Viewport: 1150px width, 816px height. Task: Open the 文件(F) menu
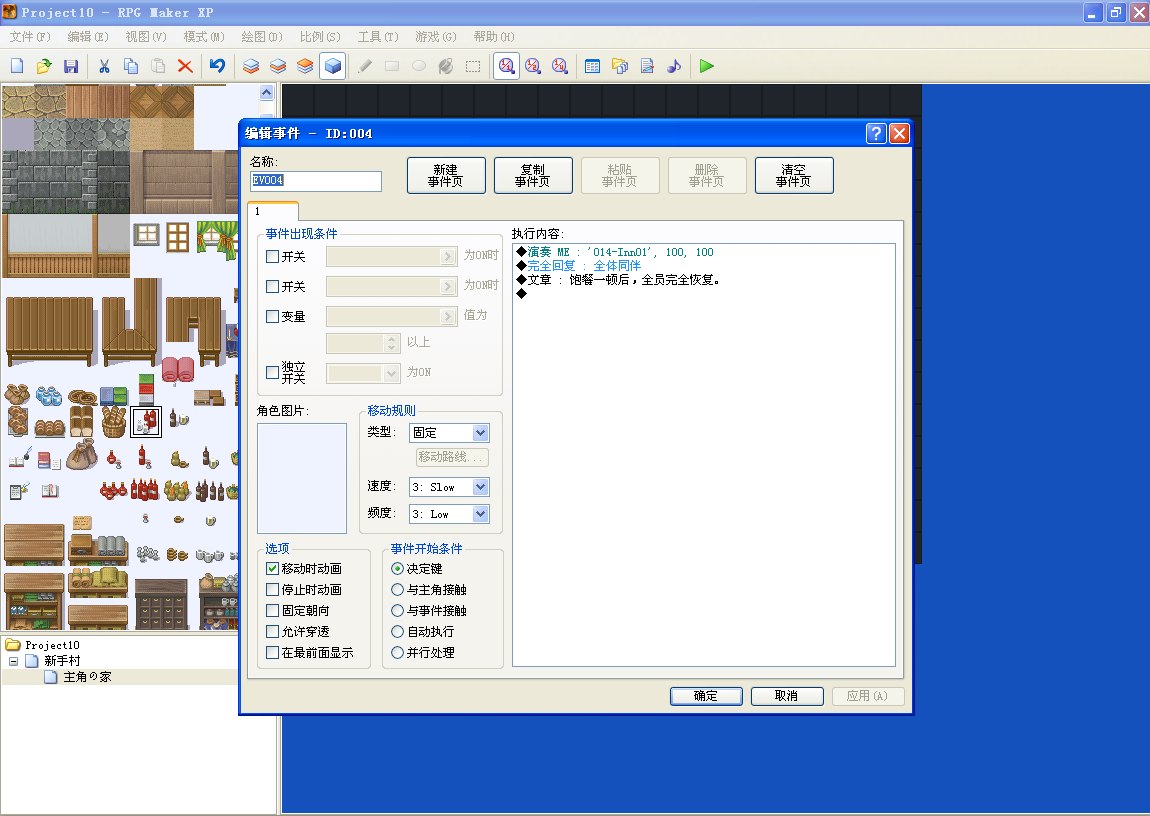click(30, 37)
